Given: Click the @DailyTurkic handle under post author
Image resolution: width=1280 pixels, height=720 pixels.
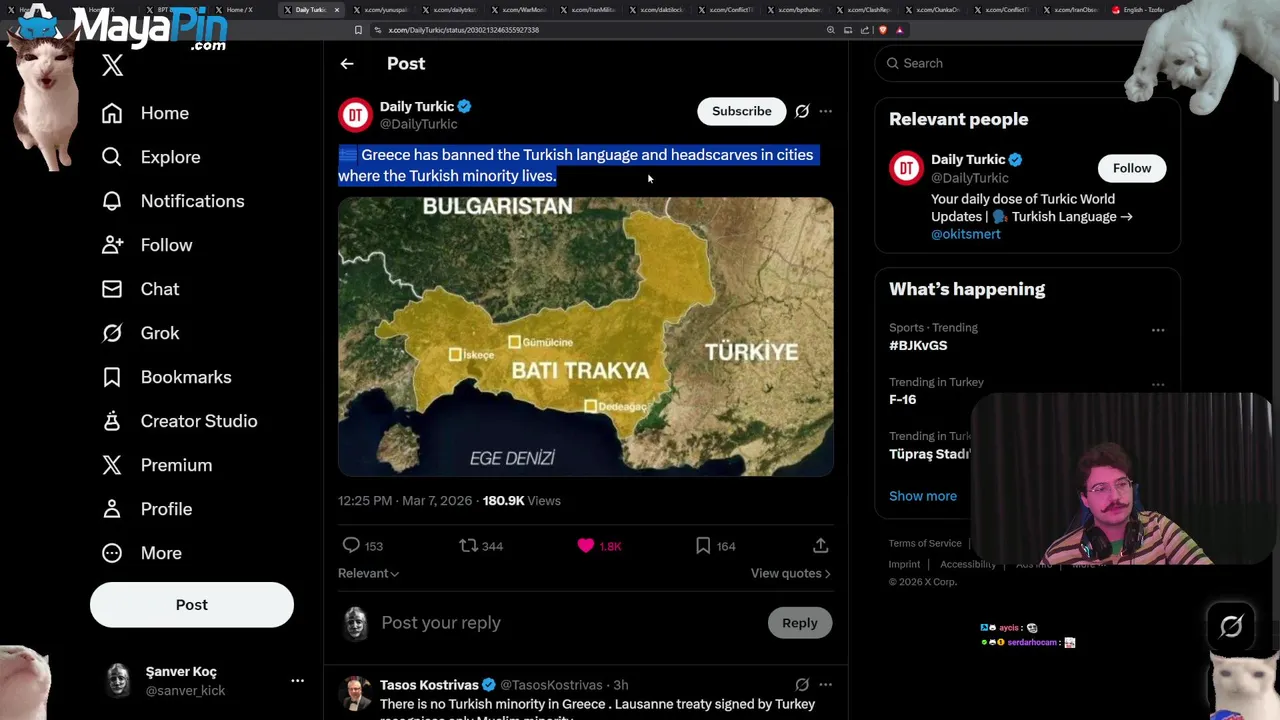Looking at the screenshot, I should (x=418, y=124).
